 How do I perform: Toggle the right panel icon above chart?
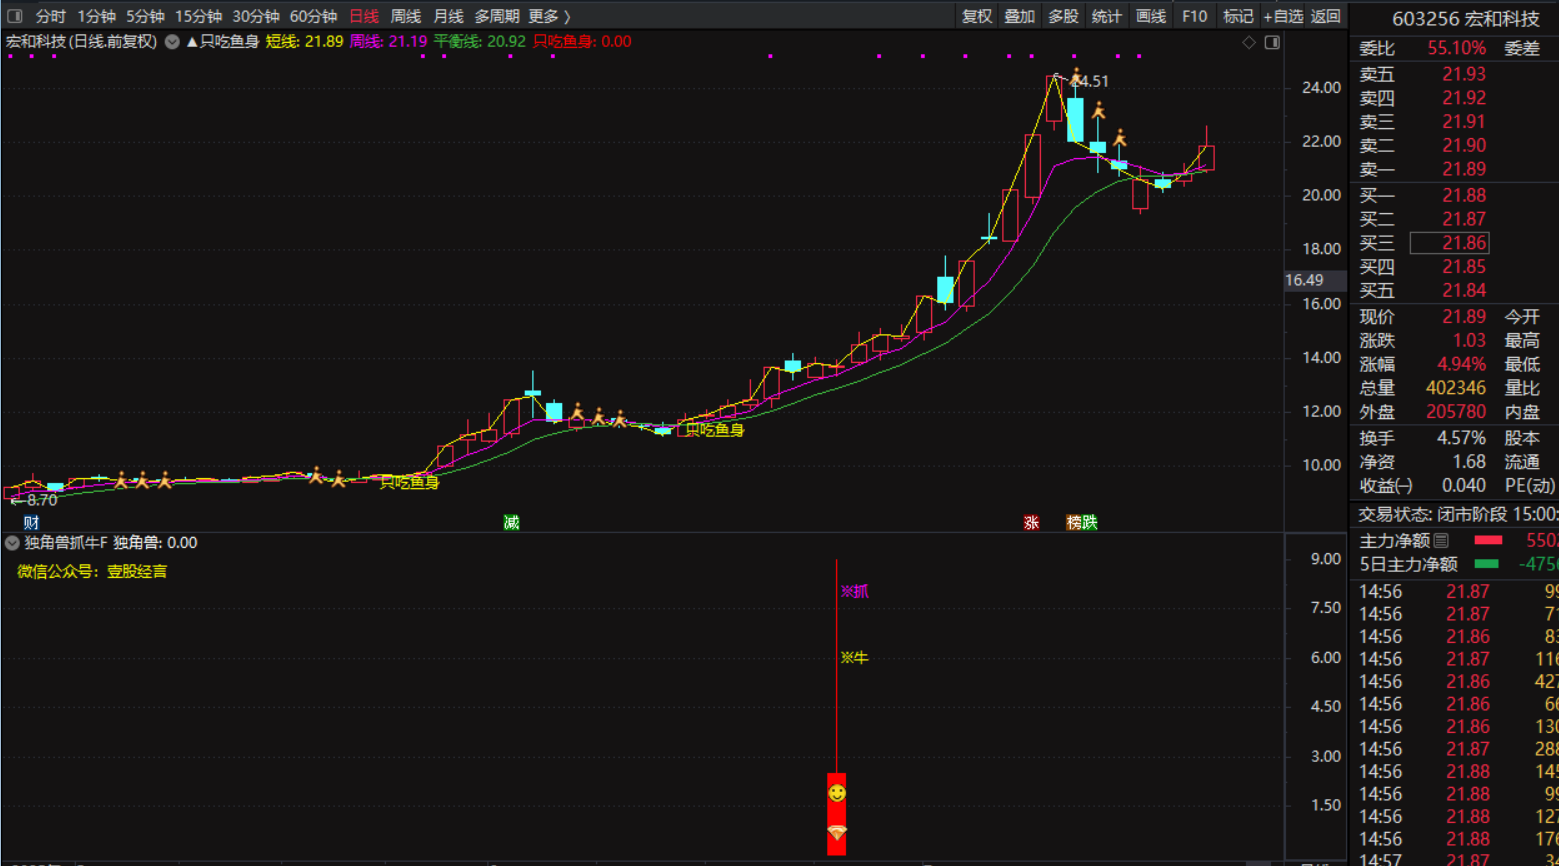[x=1272, y=42]
